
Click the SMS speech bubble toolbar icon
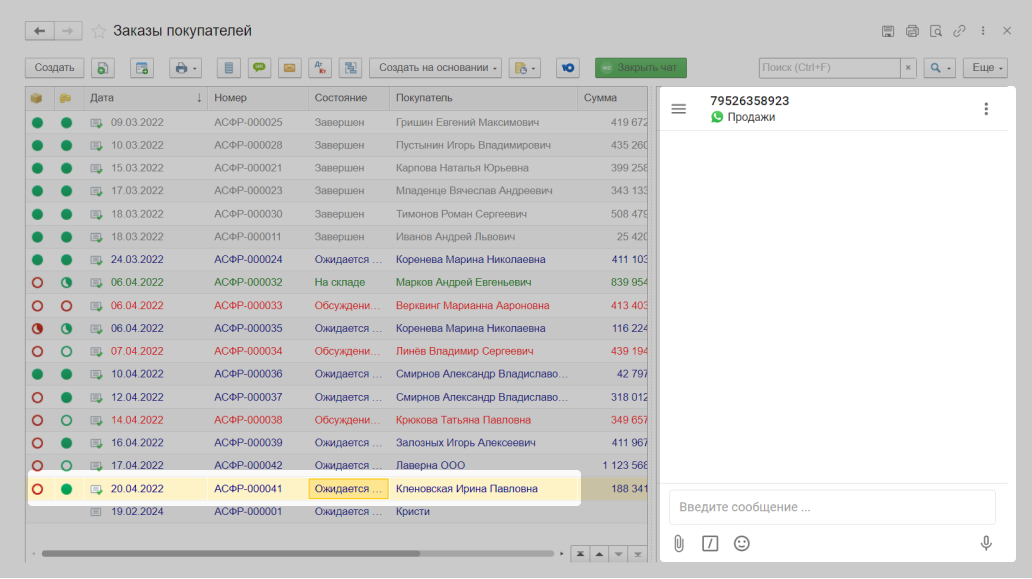pyautogui.click(x=260, y=68)
